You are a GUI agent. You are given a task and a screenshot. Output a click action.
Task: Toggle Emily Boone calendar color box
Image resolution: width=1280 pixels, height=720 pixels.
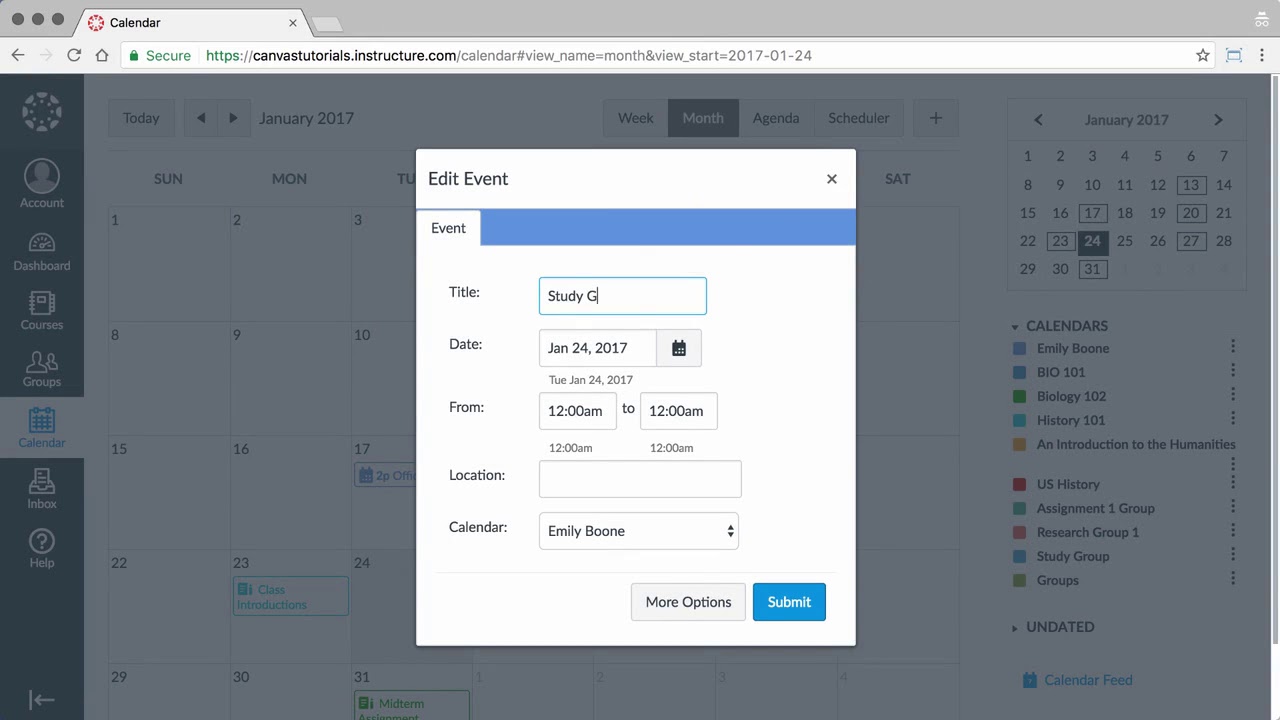(x=1019, y=348)
